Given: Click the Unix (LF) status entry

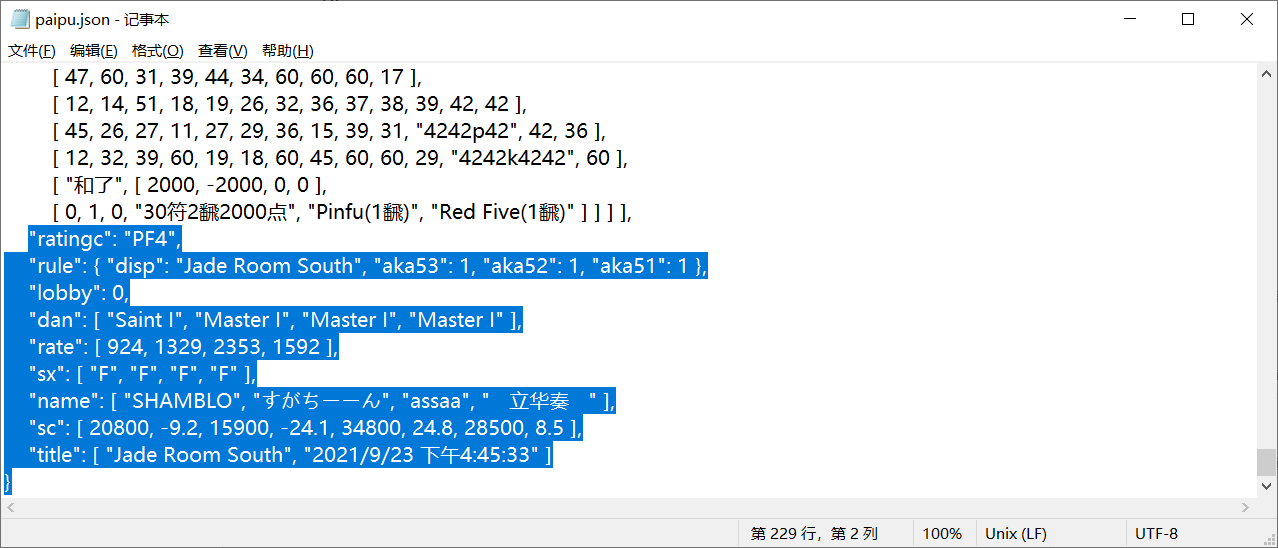Looking at the screenshot, I should pos(1016,534).
